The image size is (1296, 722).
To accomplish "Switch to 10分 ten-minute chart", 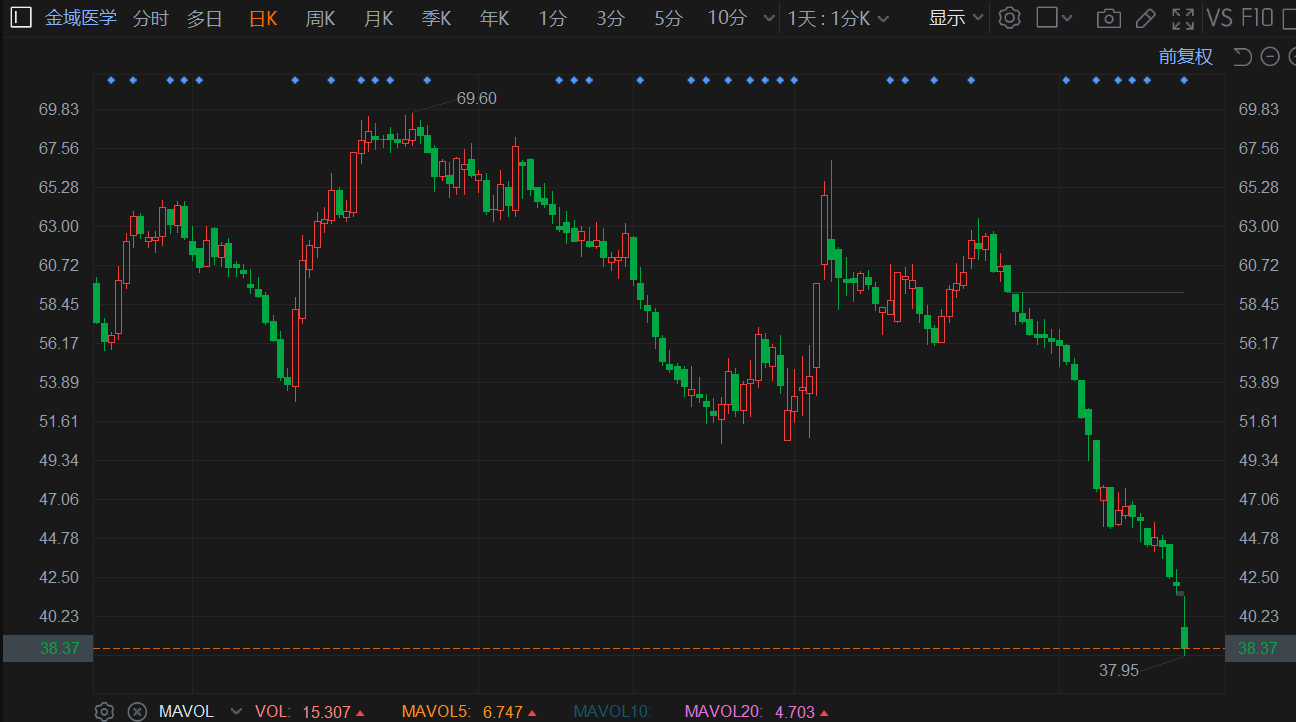I will click(727, 18).
